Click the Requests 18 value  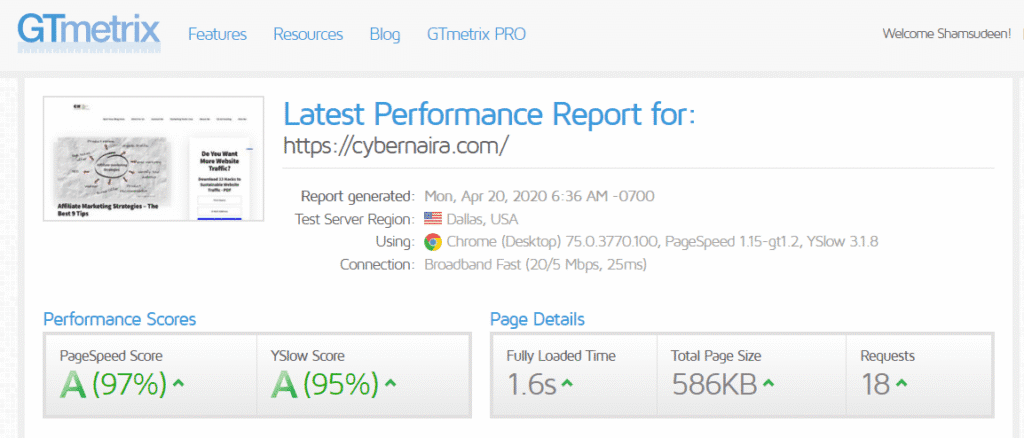point(875,385)
